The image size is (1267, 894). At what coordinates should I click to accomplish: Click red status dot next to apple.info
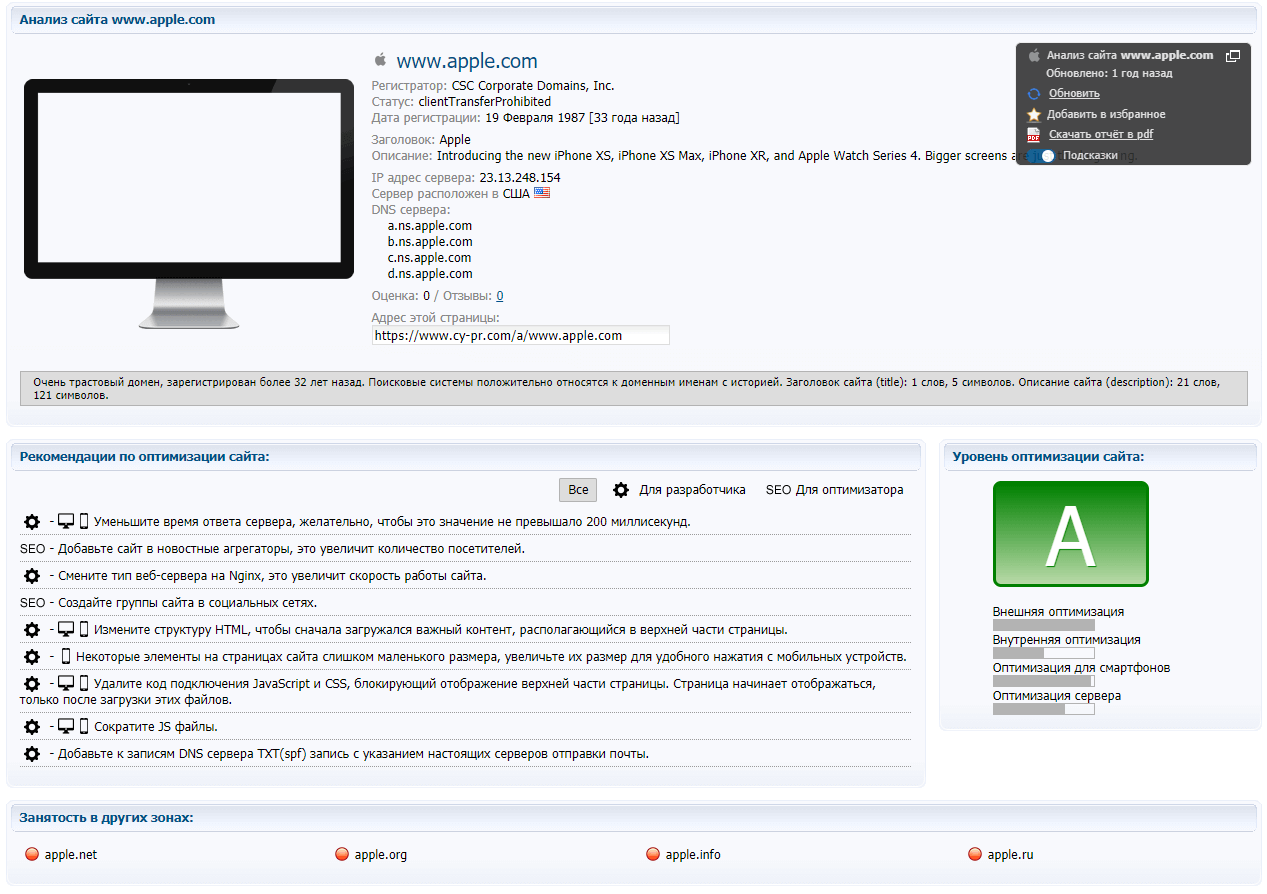(x=653, y=854)
